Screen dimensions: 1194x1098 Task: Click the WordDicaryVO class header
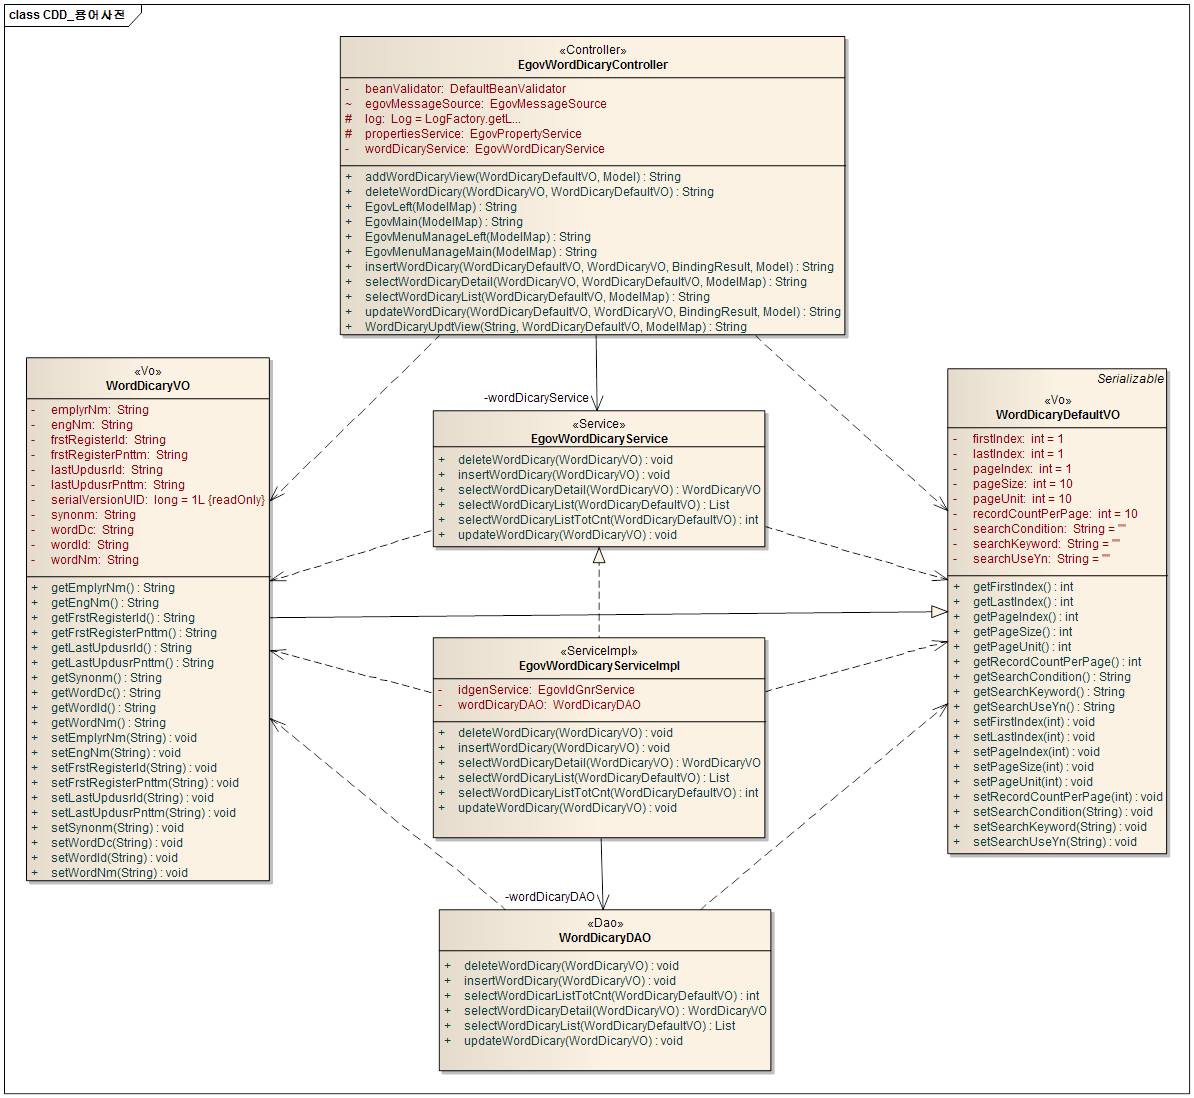[x=147, y=386]
